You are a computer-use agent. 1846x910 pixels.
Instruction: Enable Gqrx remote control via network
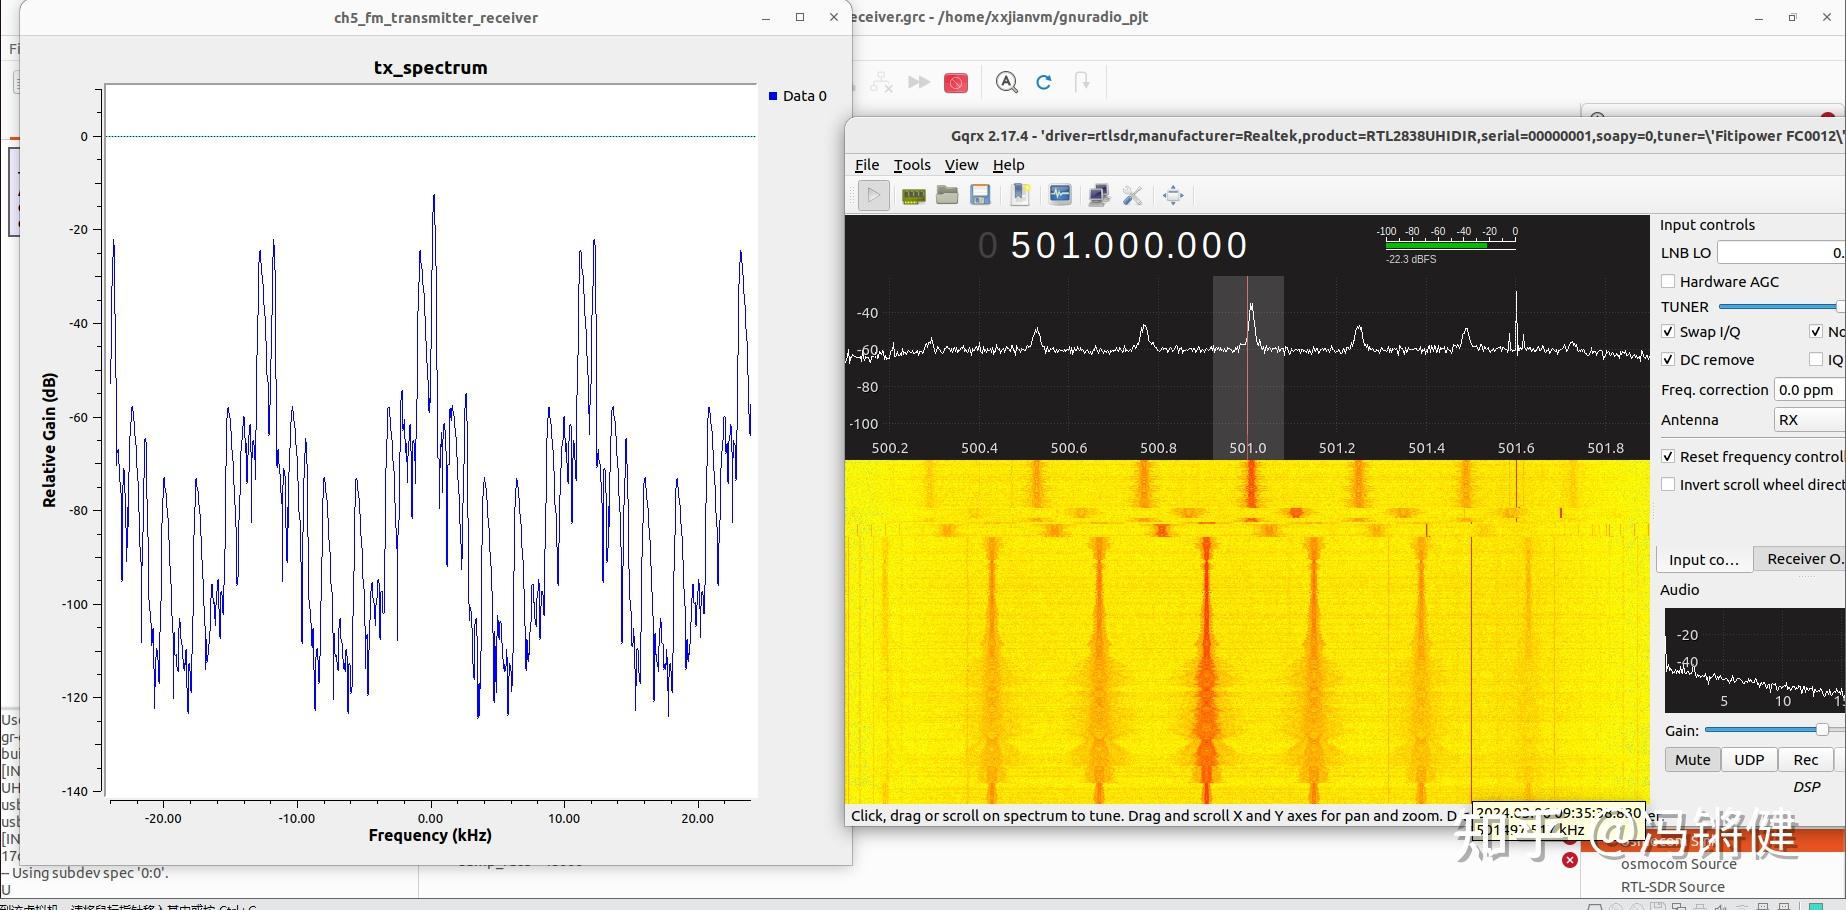tap(1099, 195)
